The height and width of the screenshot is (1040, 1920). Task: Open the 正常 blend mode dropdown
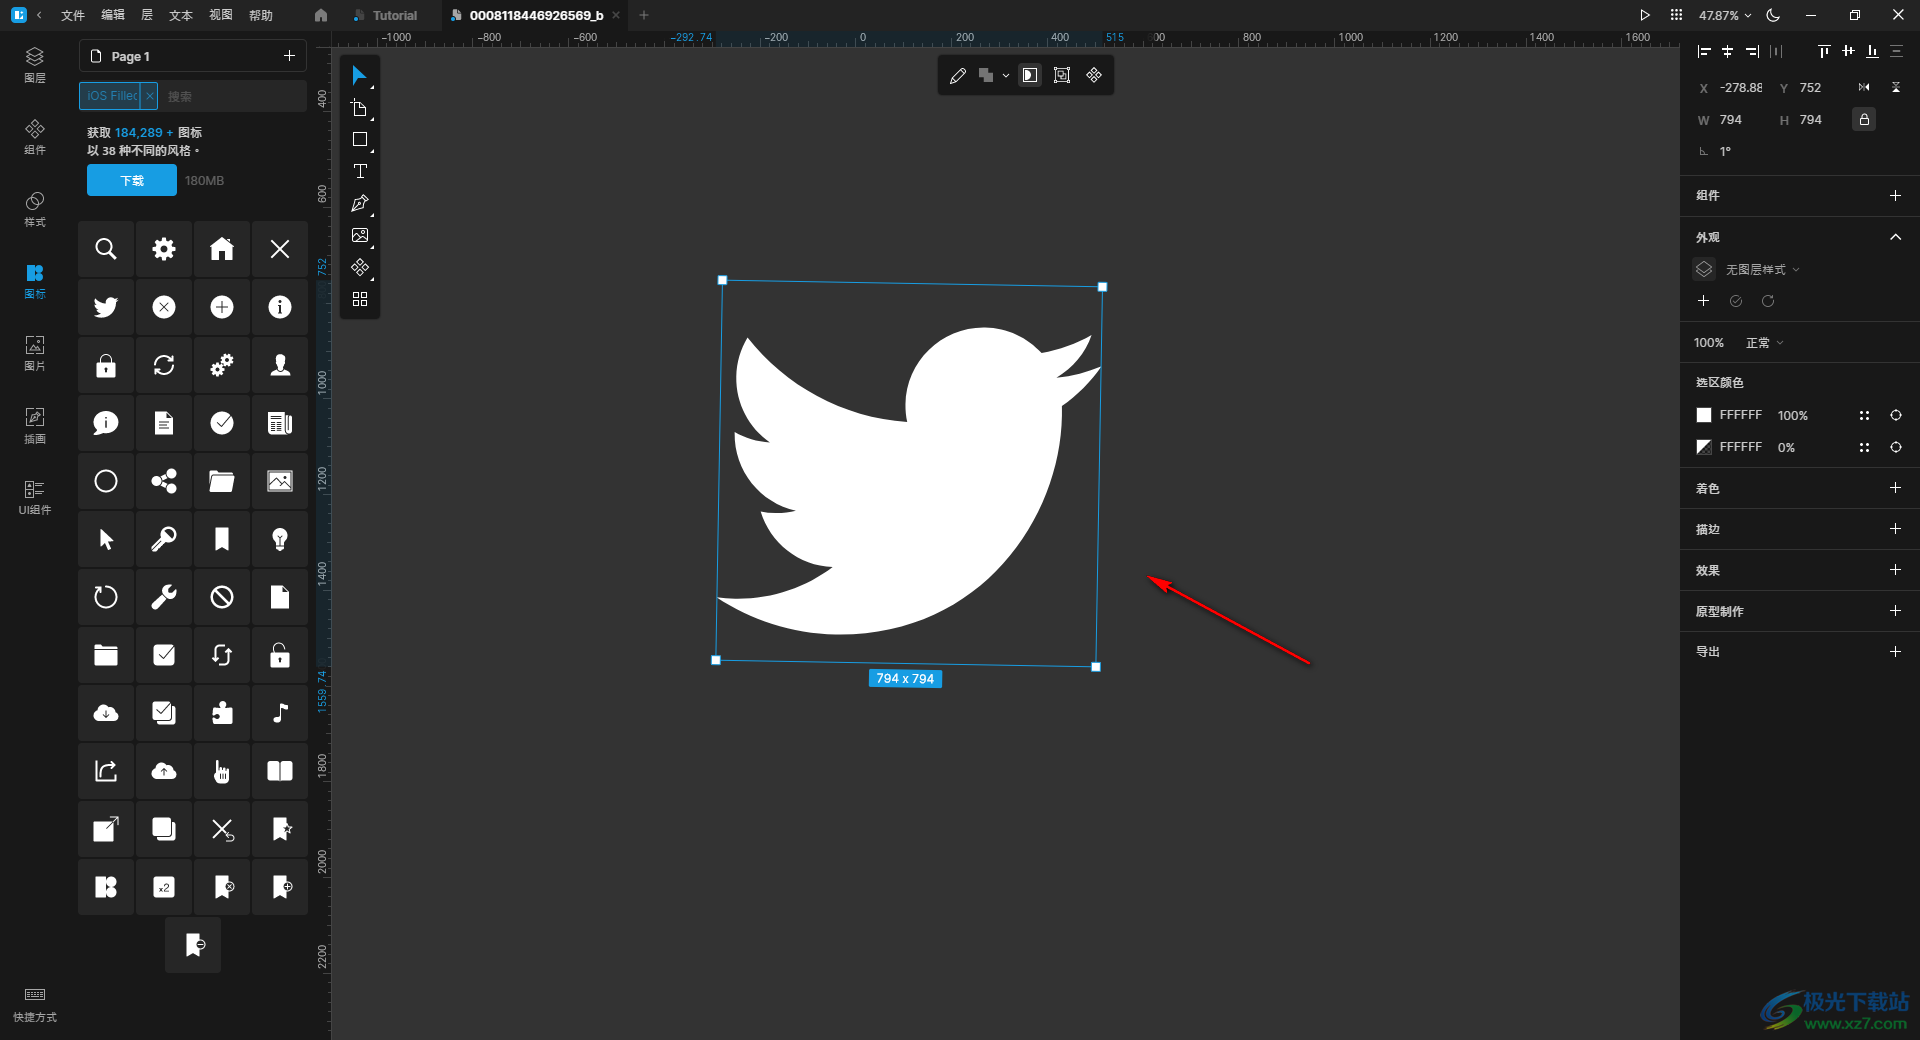pyautogui.click(x=1764, y=343)
